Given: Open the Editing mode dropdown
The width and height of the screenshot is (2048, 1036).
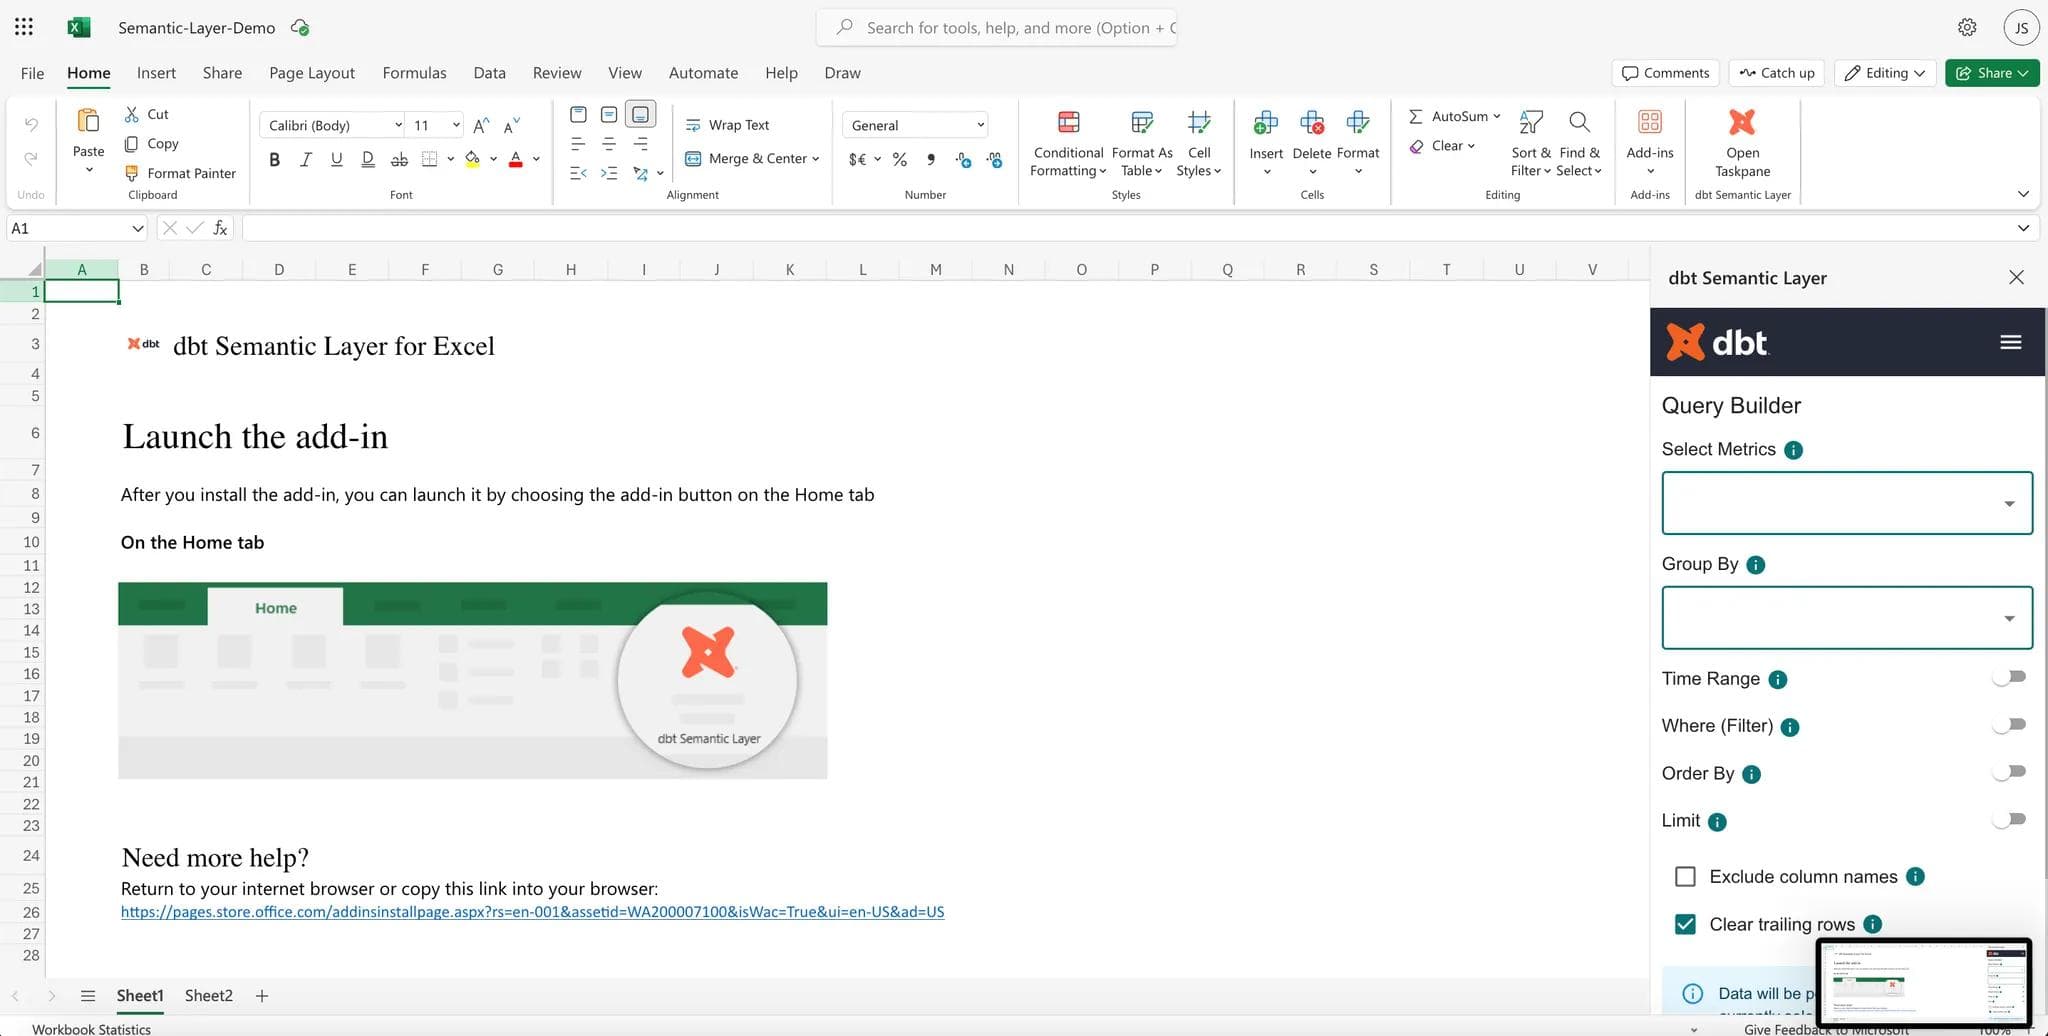Looking at the screenshot, I should tap(1884, 73).
